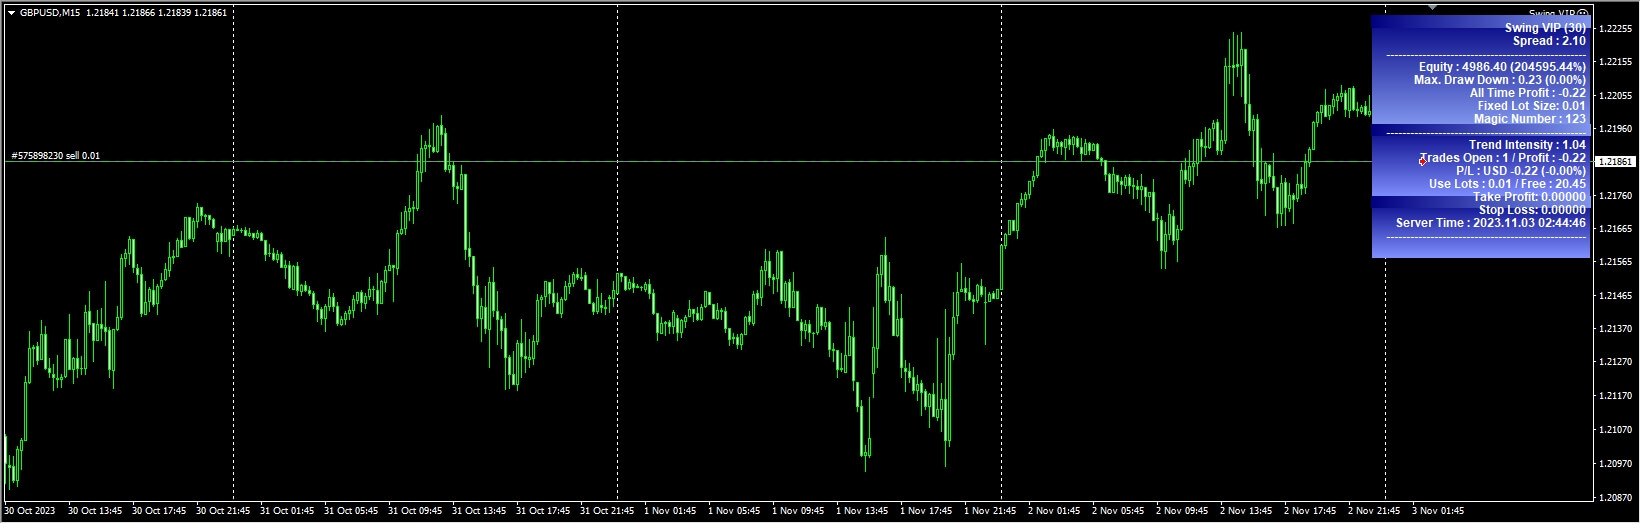Click the All Time Profit : -0.22 line
The height and width of the screenshot is (524, 1641).
click(1528, 93)
